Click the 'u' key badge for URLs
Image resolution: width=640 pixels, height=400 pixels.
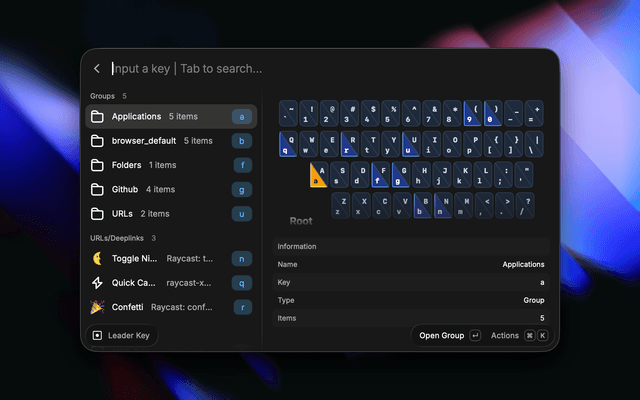(x=242, y=214)
